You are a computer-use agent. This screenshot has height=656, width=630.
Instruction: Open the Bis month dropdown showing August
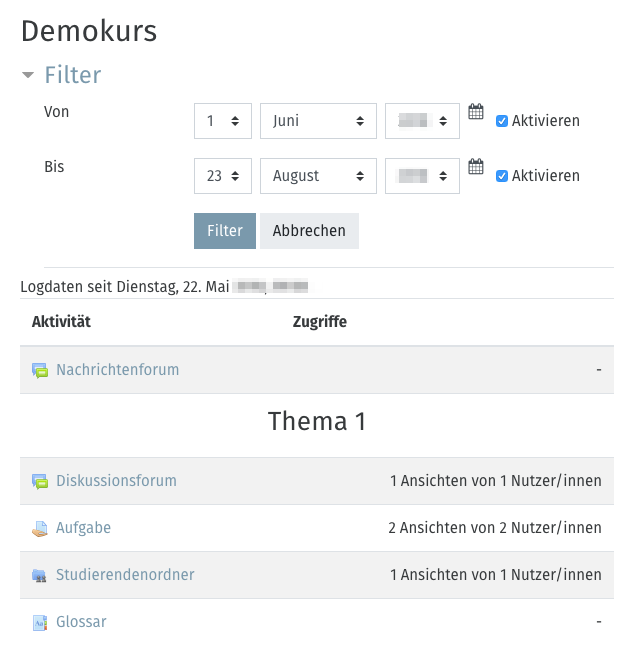(x=318, y=176)
